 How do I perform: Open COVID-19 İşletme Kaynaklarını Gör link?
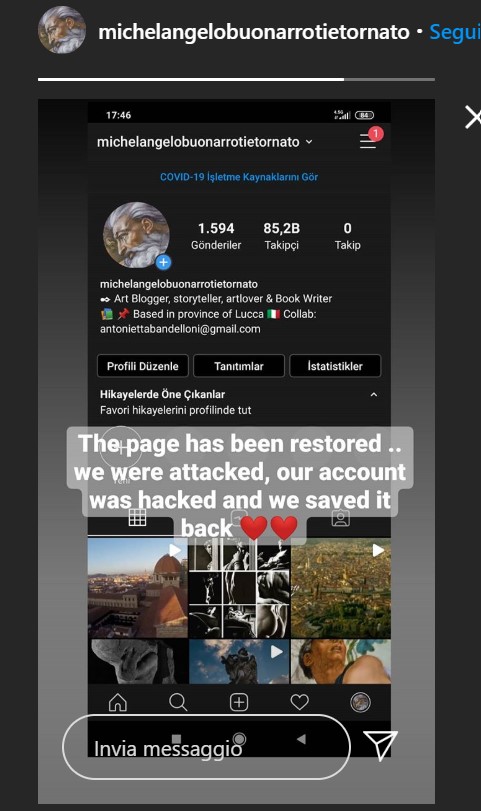tap(239, 177)
